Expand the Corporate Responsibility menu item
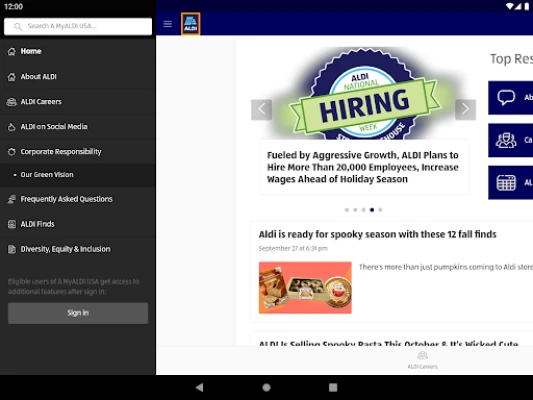 [78, 152]
